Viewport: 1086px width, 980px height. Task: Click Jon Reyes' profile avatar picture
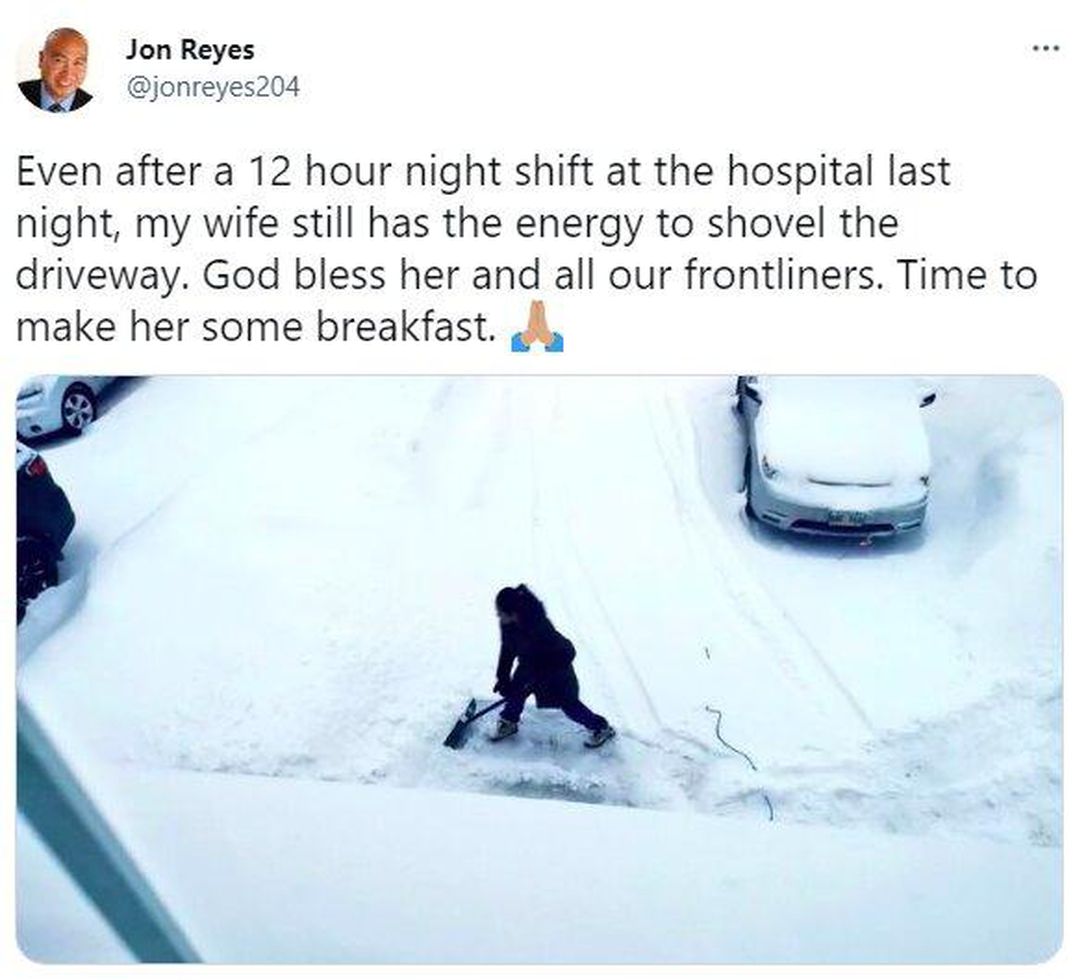tap(55, 69)
